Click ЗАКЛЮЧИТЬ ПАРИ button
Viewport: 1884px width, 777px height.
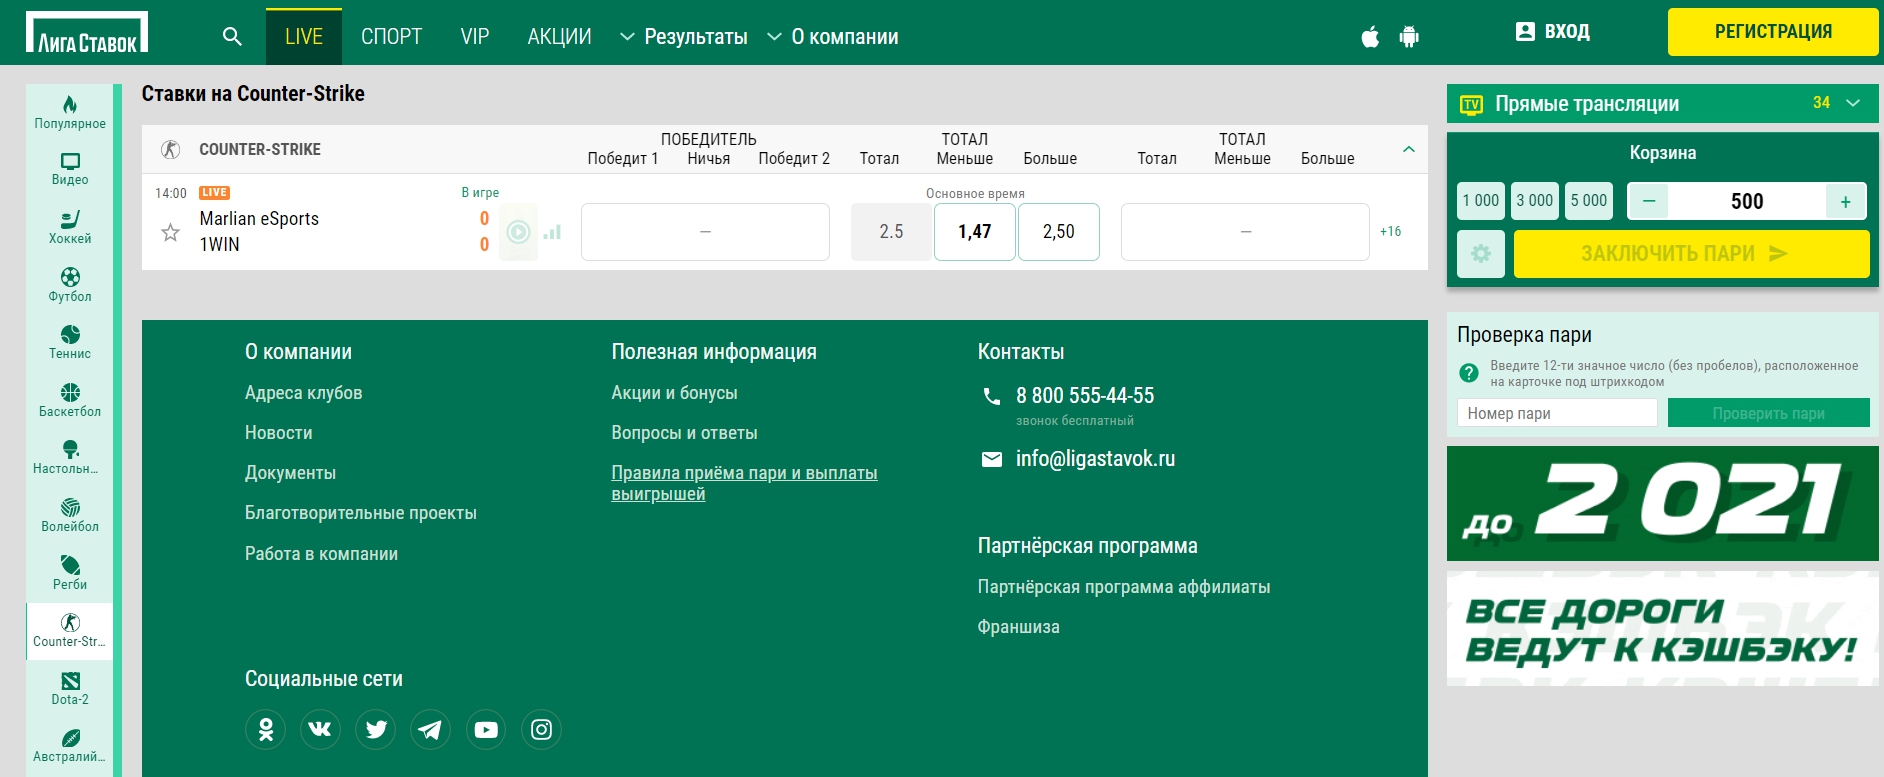tap(1692, 254)
